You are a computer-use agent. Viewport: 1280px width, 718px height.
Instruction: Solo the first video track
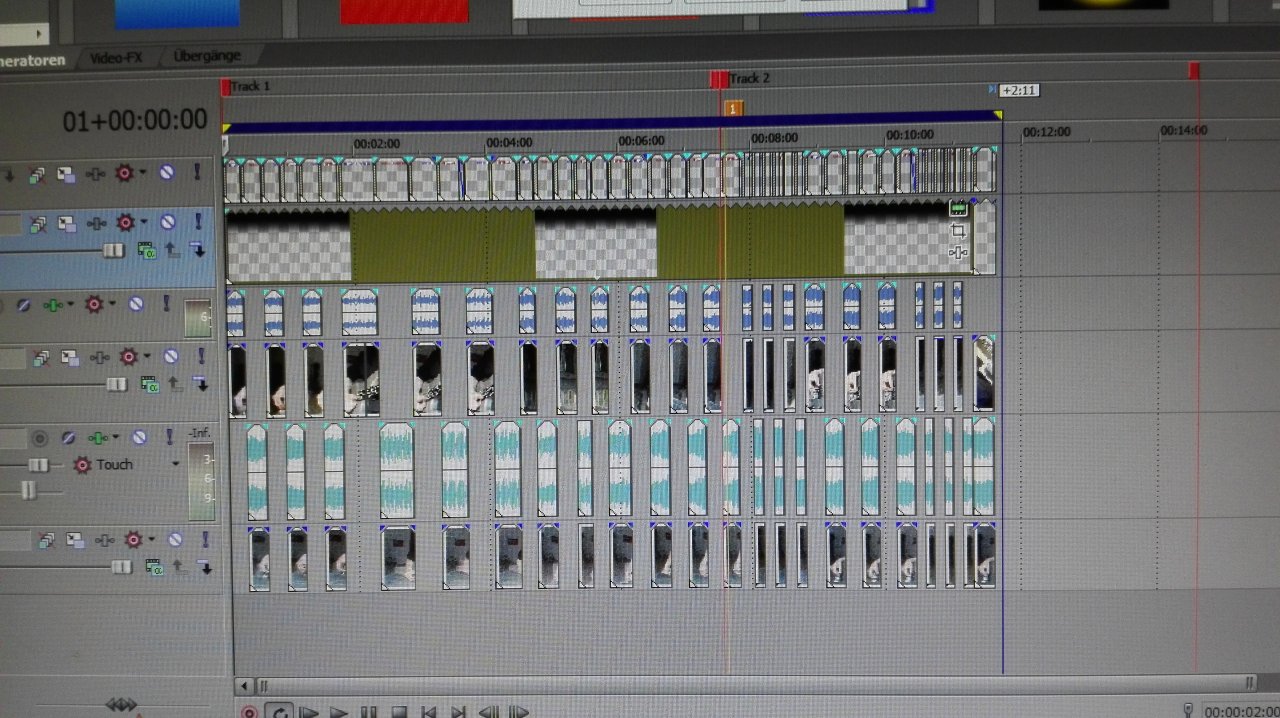click(x=196, y=172)
